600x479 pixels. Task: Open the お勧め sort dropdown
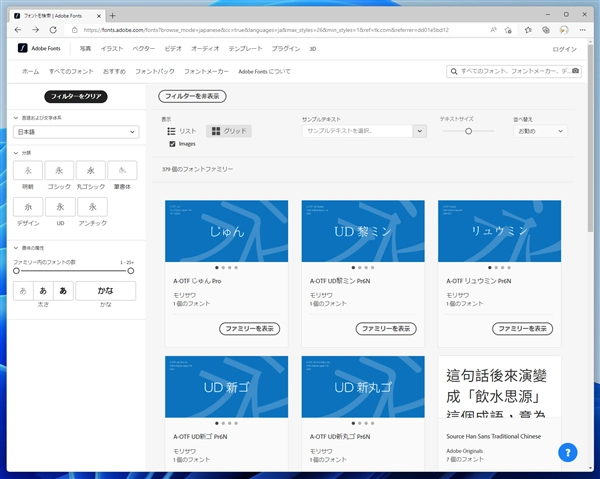pos(540,131)
